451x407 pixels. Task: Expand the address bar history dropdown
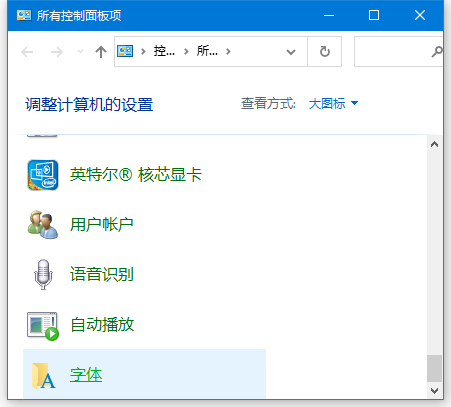(291, 52)
